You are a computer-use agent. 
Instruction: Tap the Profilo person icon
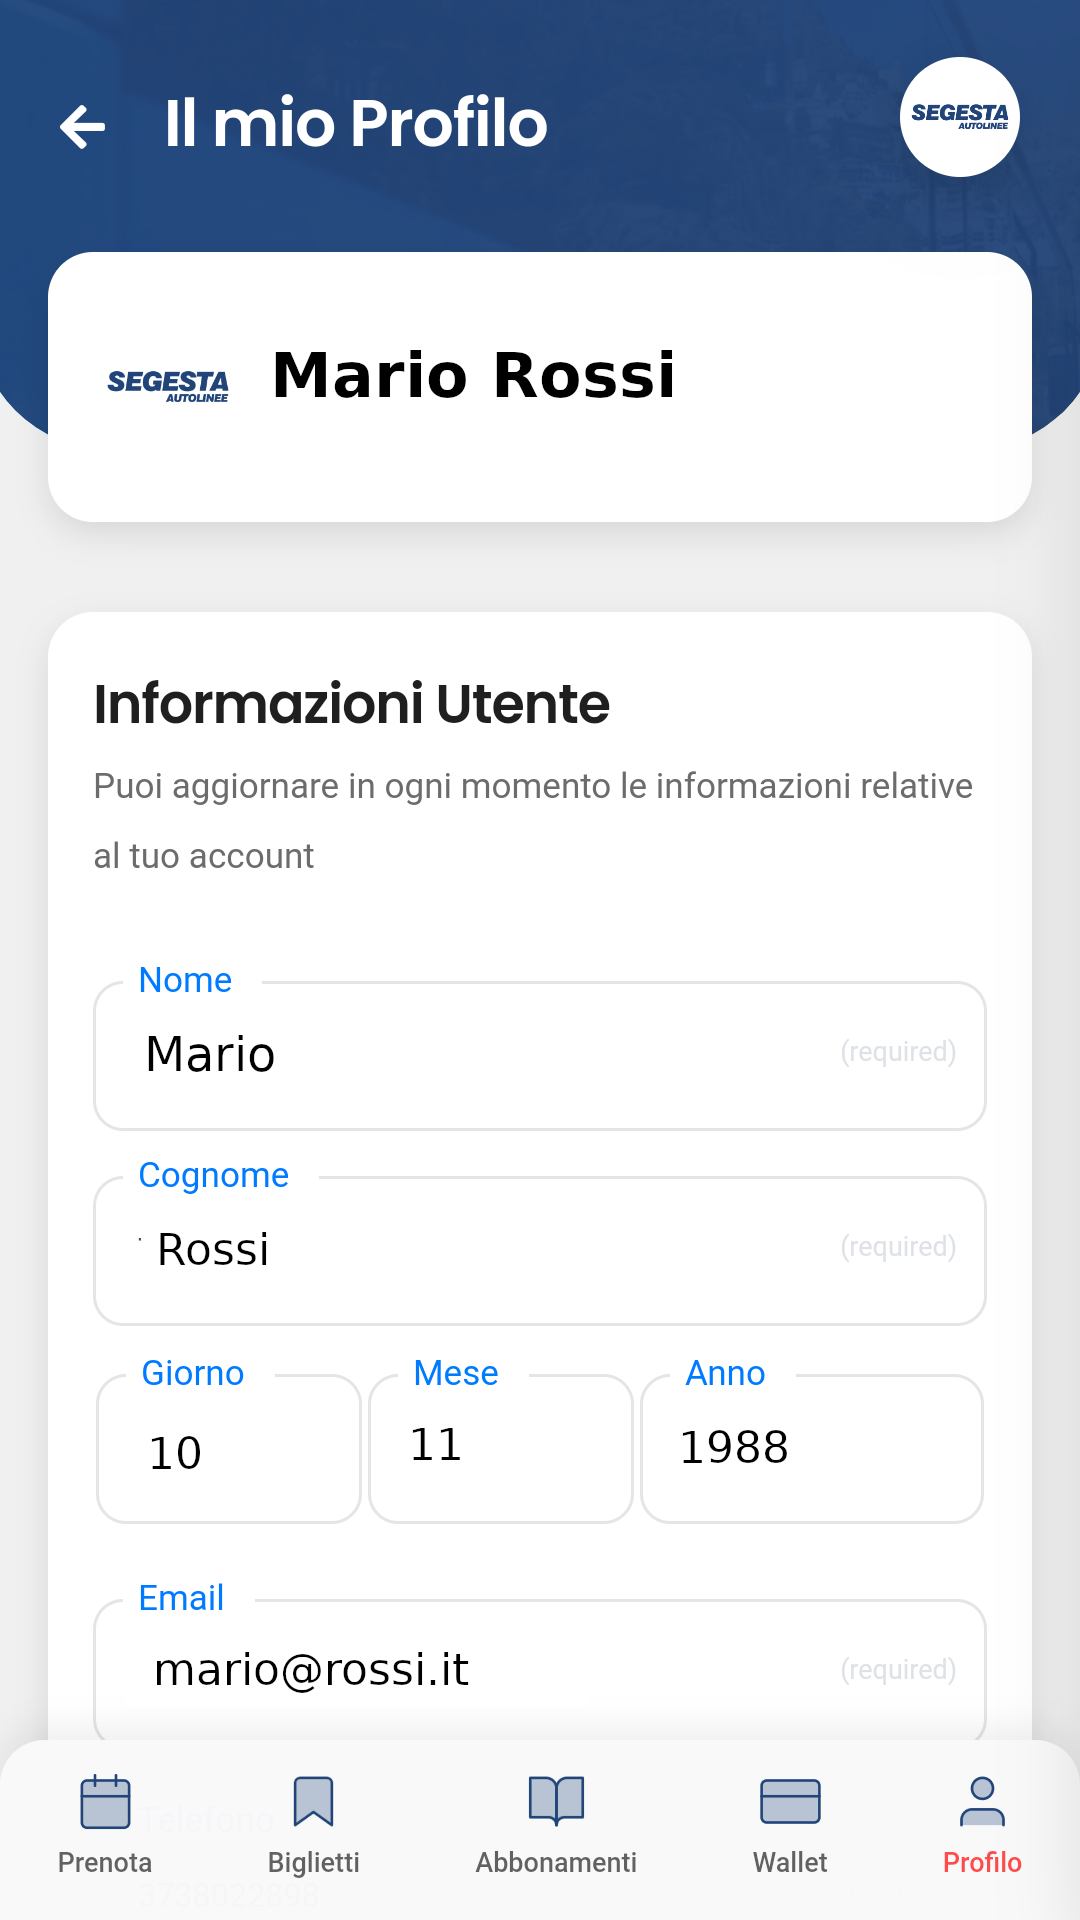[x=982, y=1802]
